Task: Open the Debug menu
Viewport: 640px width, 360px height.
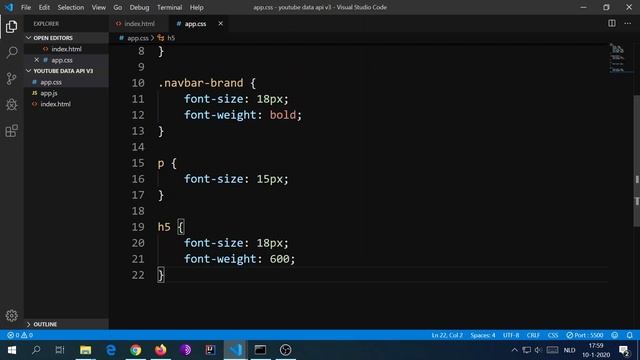Action: [x=139, y=7]
